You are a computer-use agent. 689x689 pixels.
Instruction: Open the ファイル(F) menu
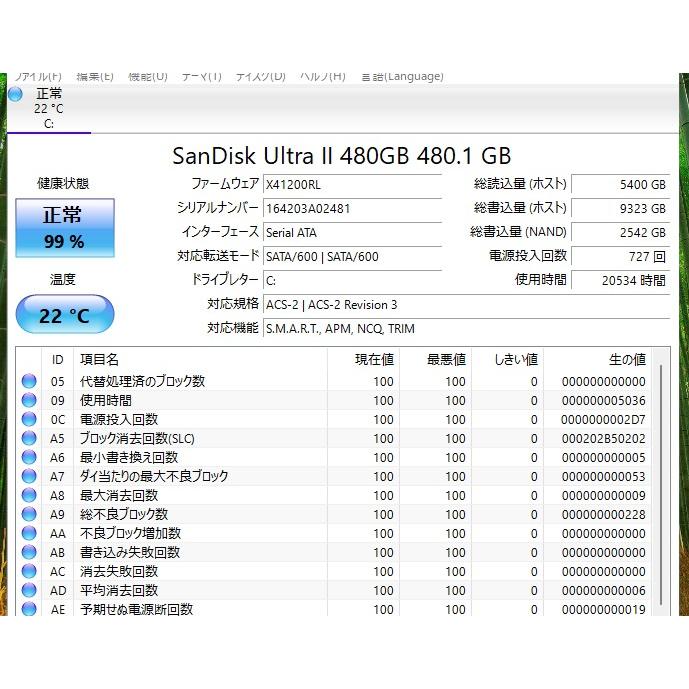(x=38, y=76)
